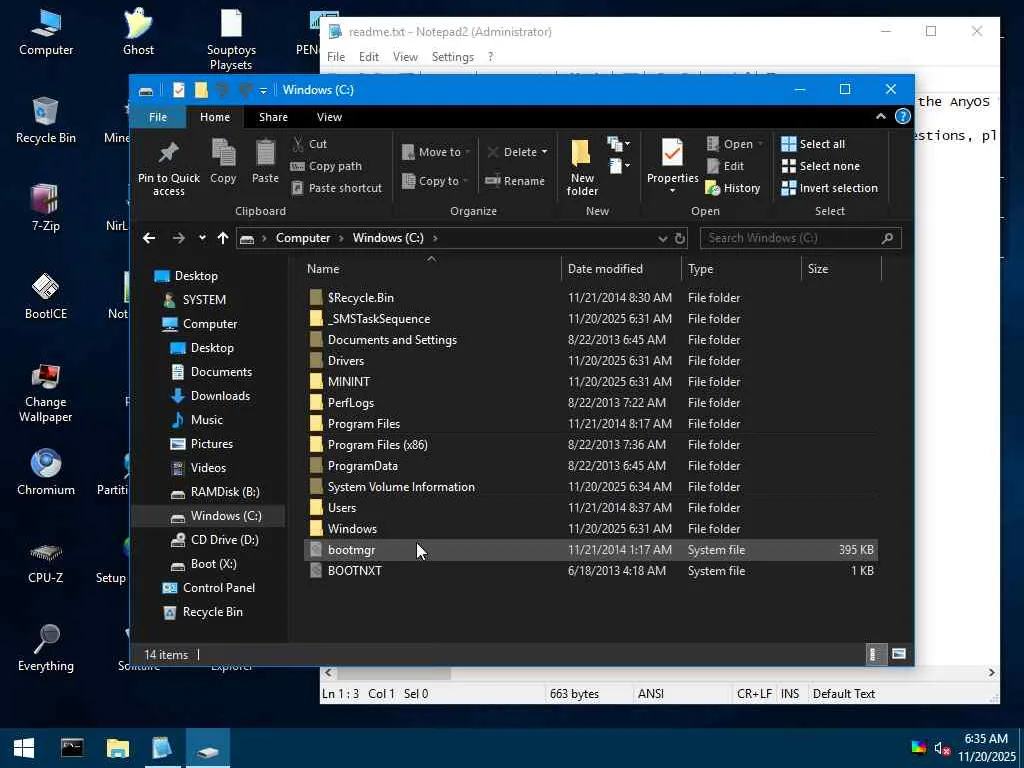Click Default Text in Notepad2 status bar

coord(844,694)
